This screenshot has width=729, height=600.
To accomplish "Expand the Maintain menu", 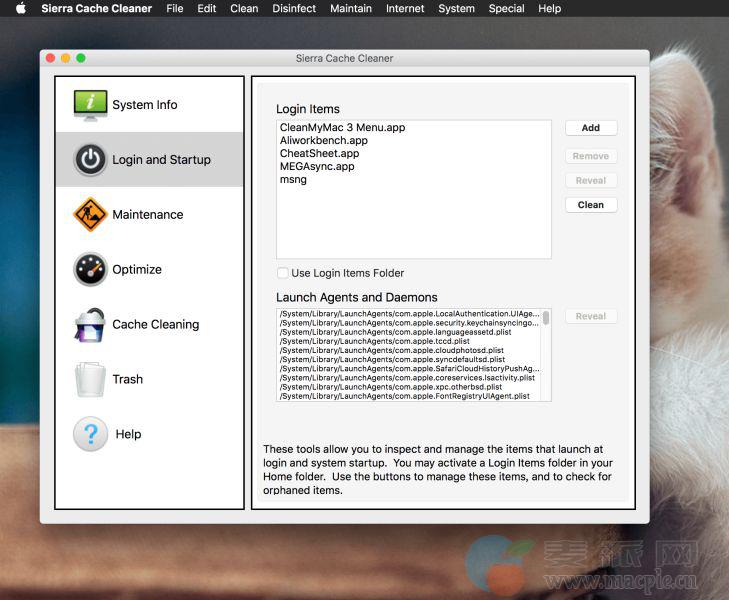I will pos(351,9).
